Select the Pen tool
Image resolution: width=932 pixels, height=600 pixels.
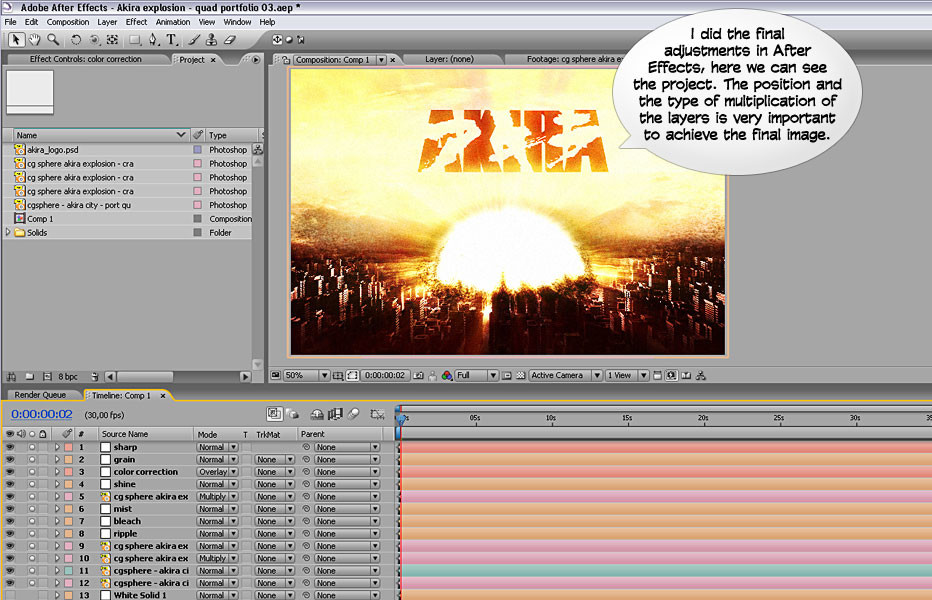[x=153, y=40]
